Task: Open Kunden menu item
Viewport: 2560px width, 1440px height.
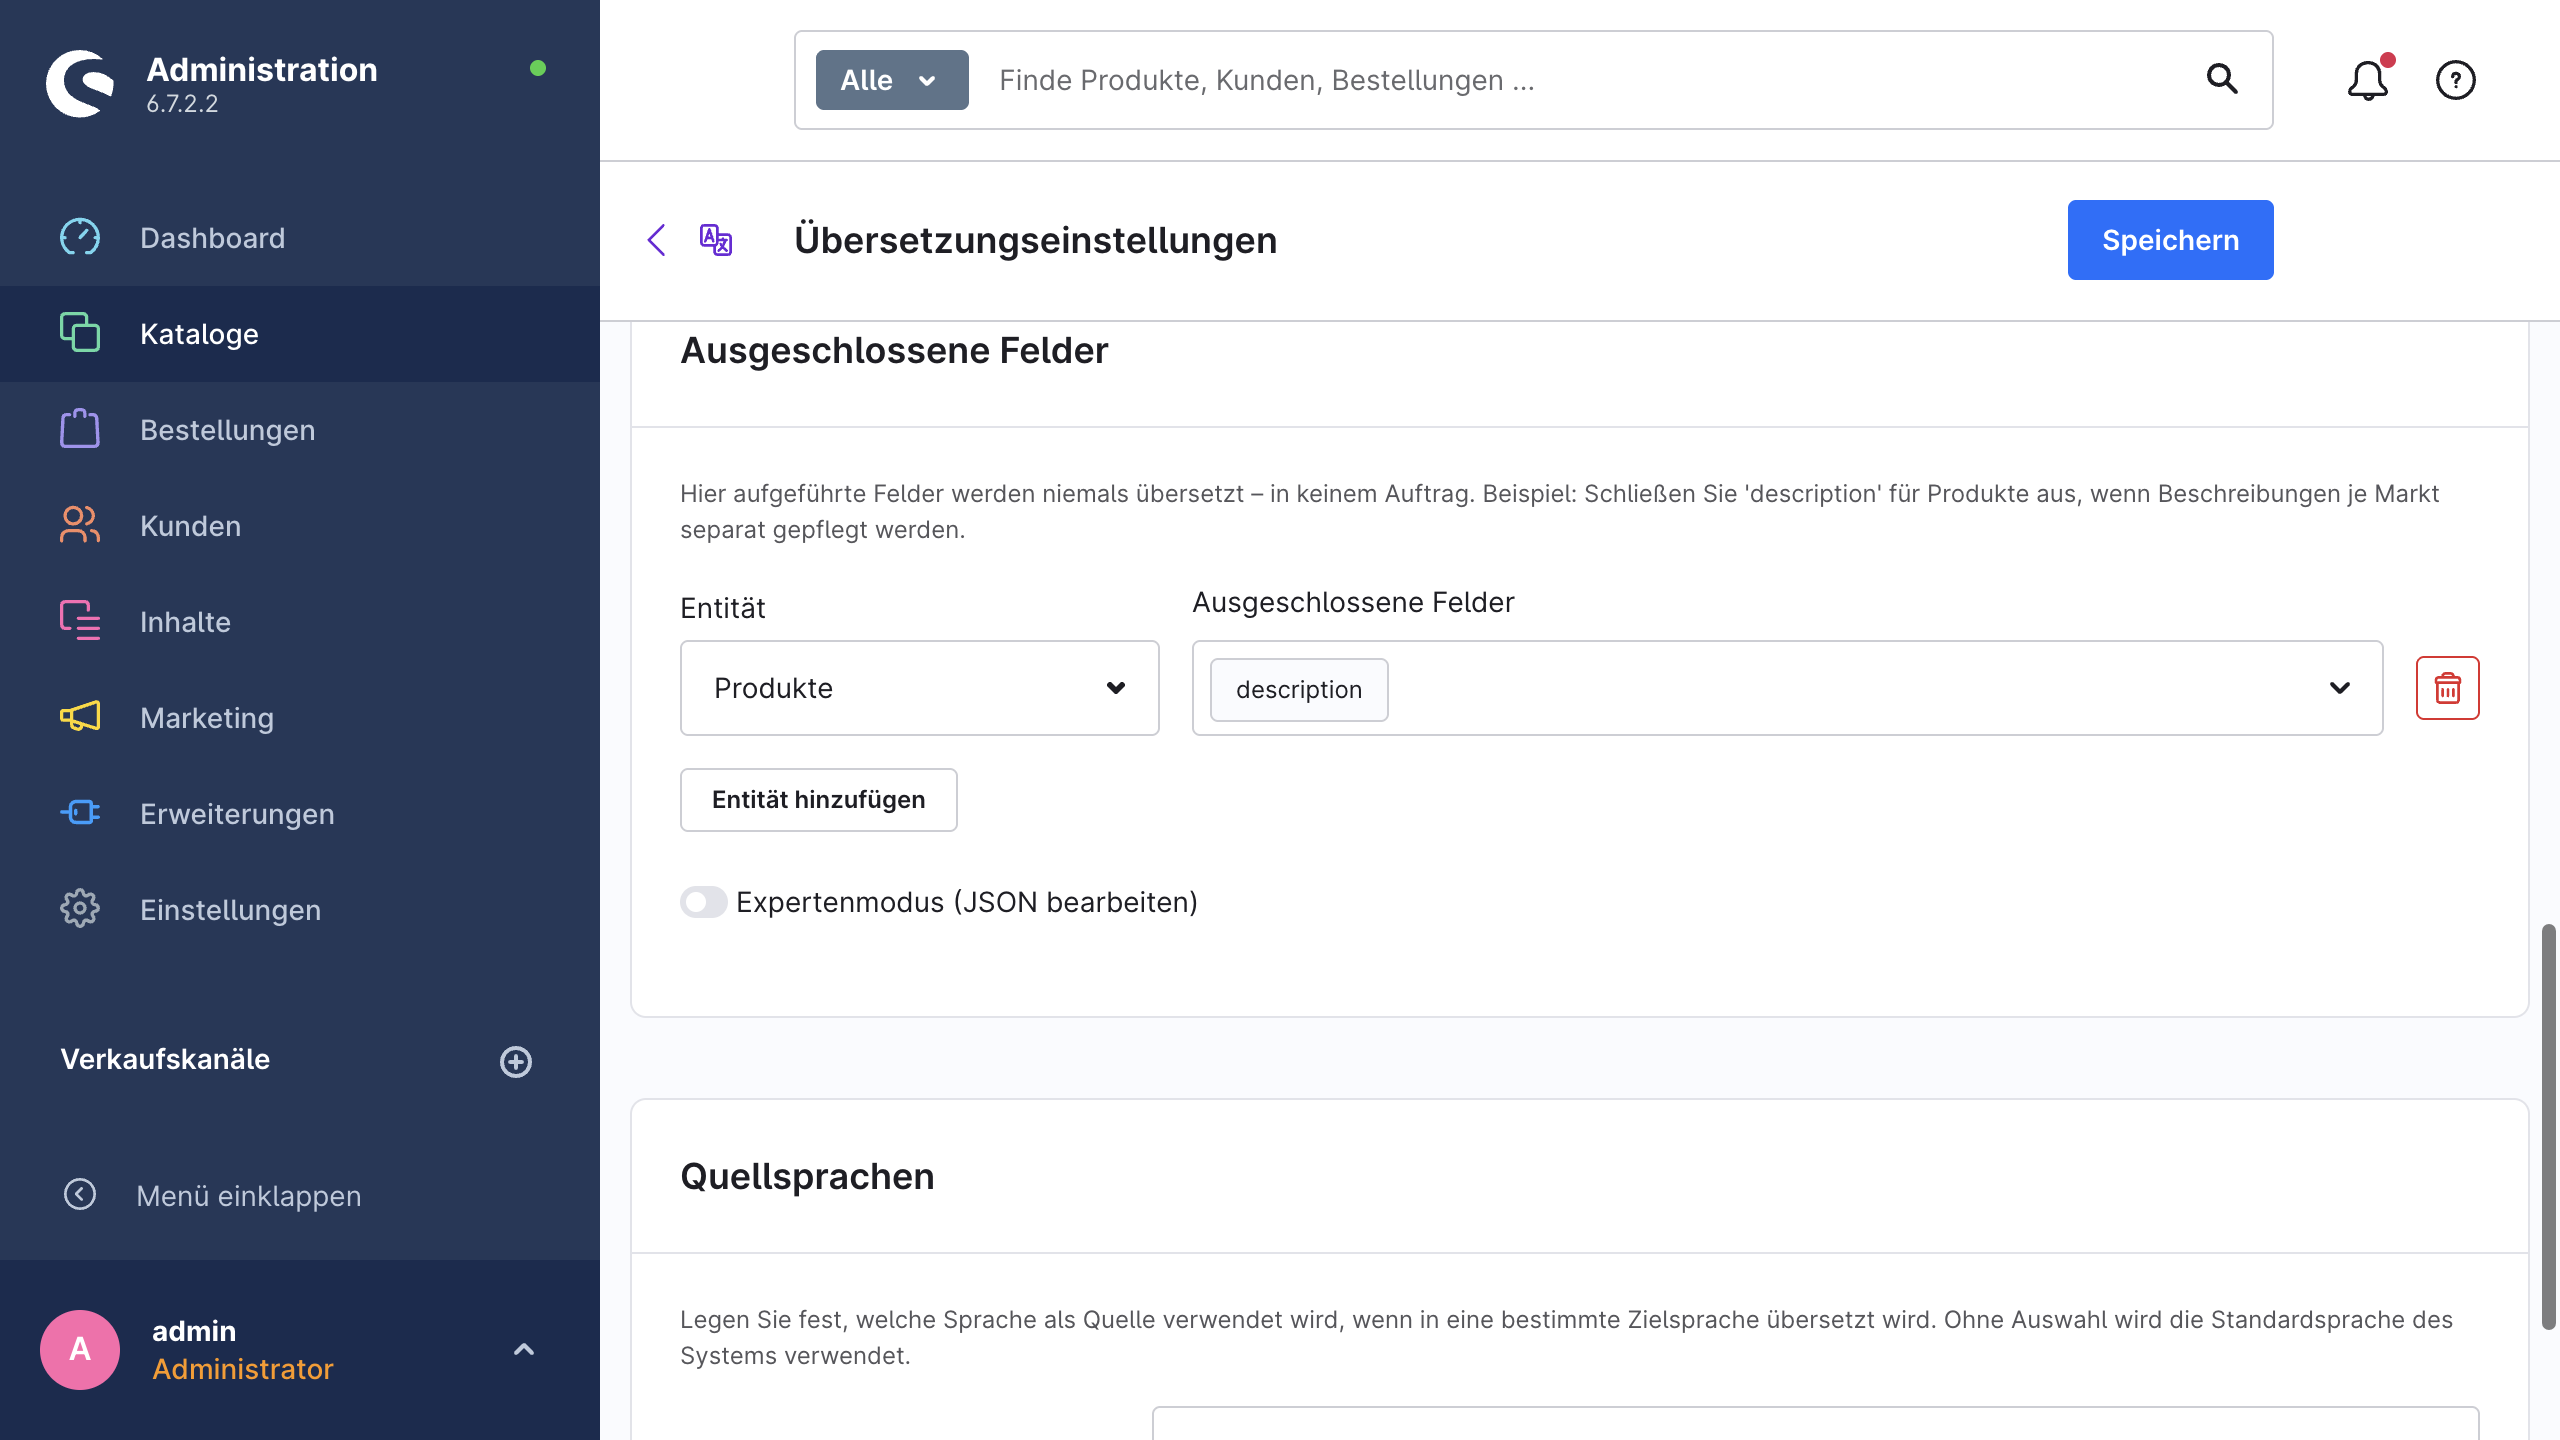Action: [300, 526]
